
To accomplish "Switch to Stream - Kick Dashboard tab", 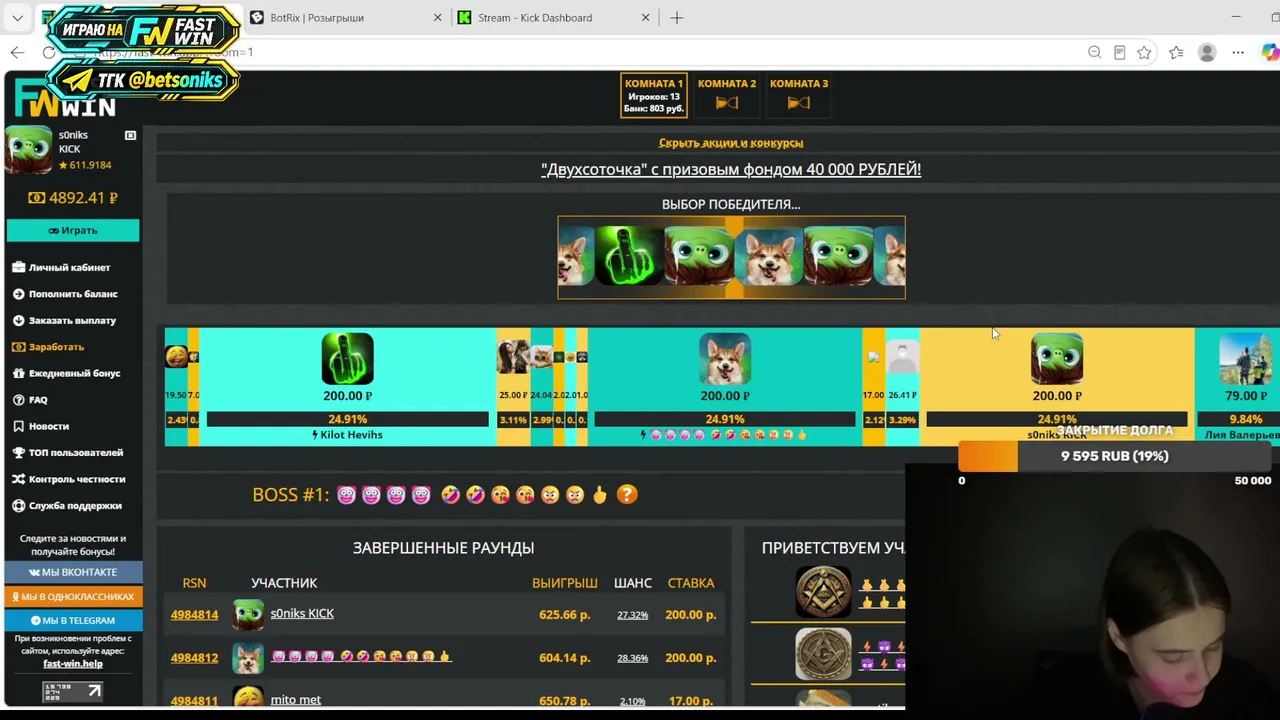I will (553, 17).
